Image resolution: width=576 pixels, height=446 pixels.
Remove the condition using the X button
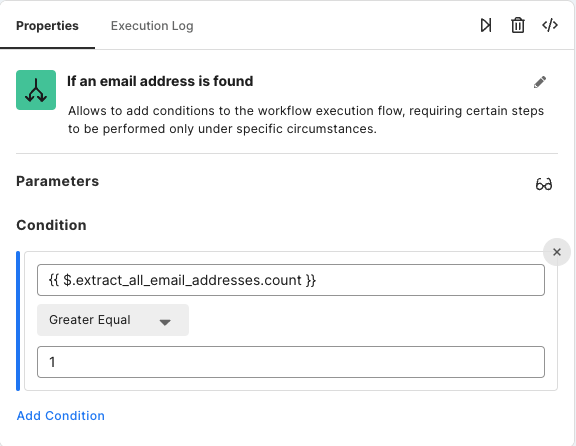click(x=557, y=252)
